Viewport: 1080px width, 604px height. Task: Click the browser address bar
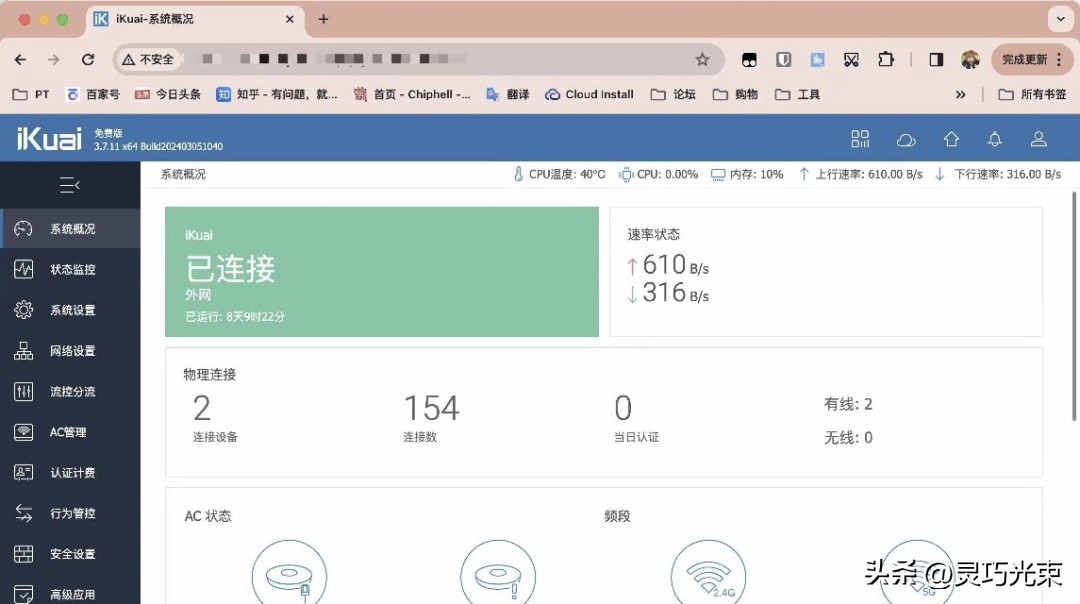point(400,59)
